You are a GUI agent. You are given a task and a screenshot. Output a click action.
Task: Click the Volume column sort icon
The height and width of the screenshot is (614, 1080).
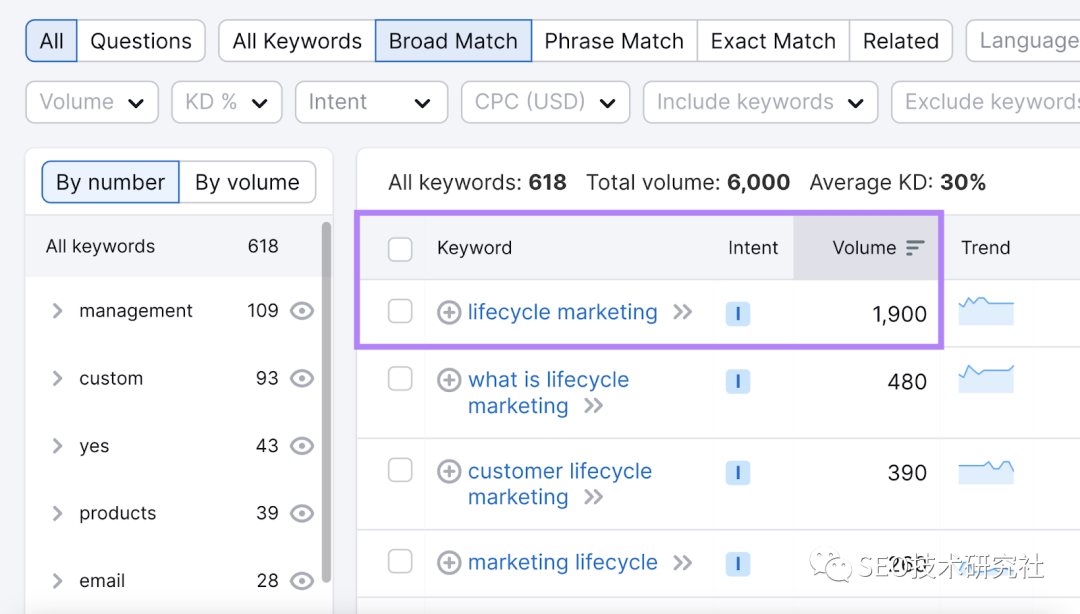pyautogui.click(x=915, y=248)
